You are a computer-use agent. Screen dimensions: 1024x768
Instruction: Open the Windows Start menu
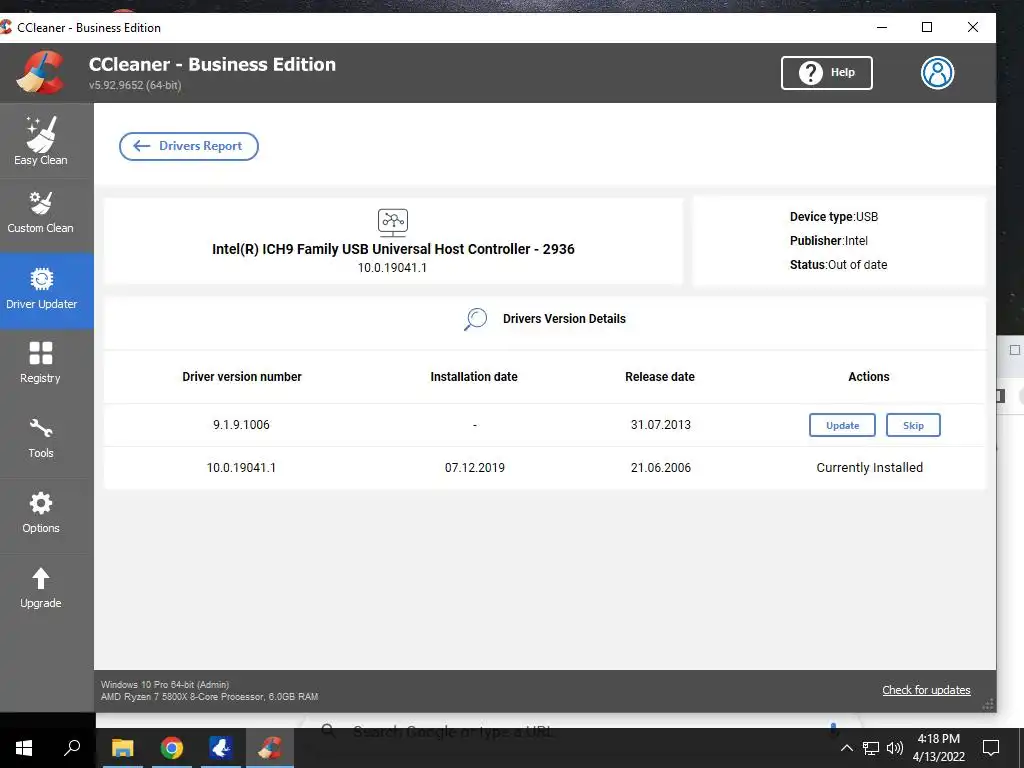click(x=24, y=748)
